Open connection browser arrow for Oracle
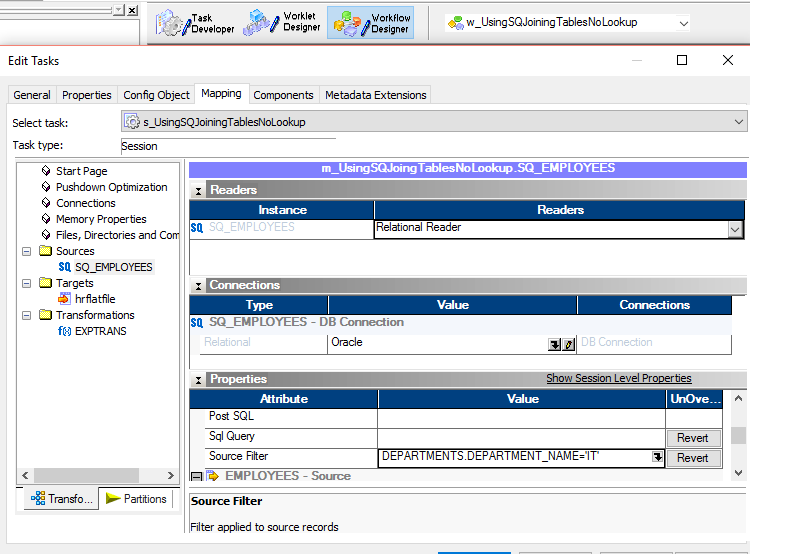Viewport: 811px width, 554px height. point(554,345)
